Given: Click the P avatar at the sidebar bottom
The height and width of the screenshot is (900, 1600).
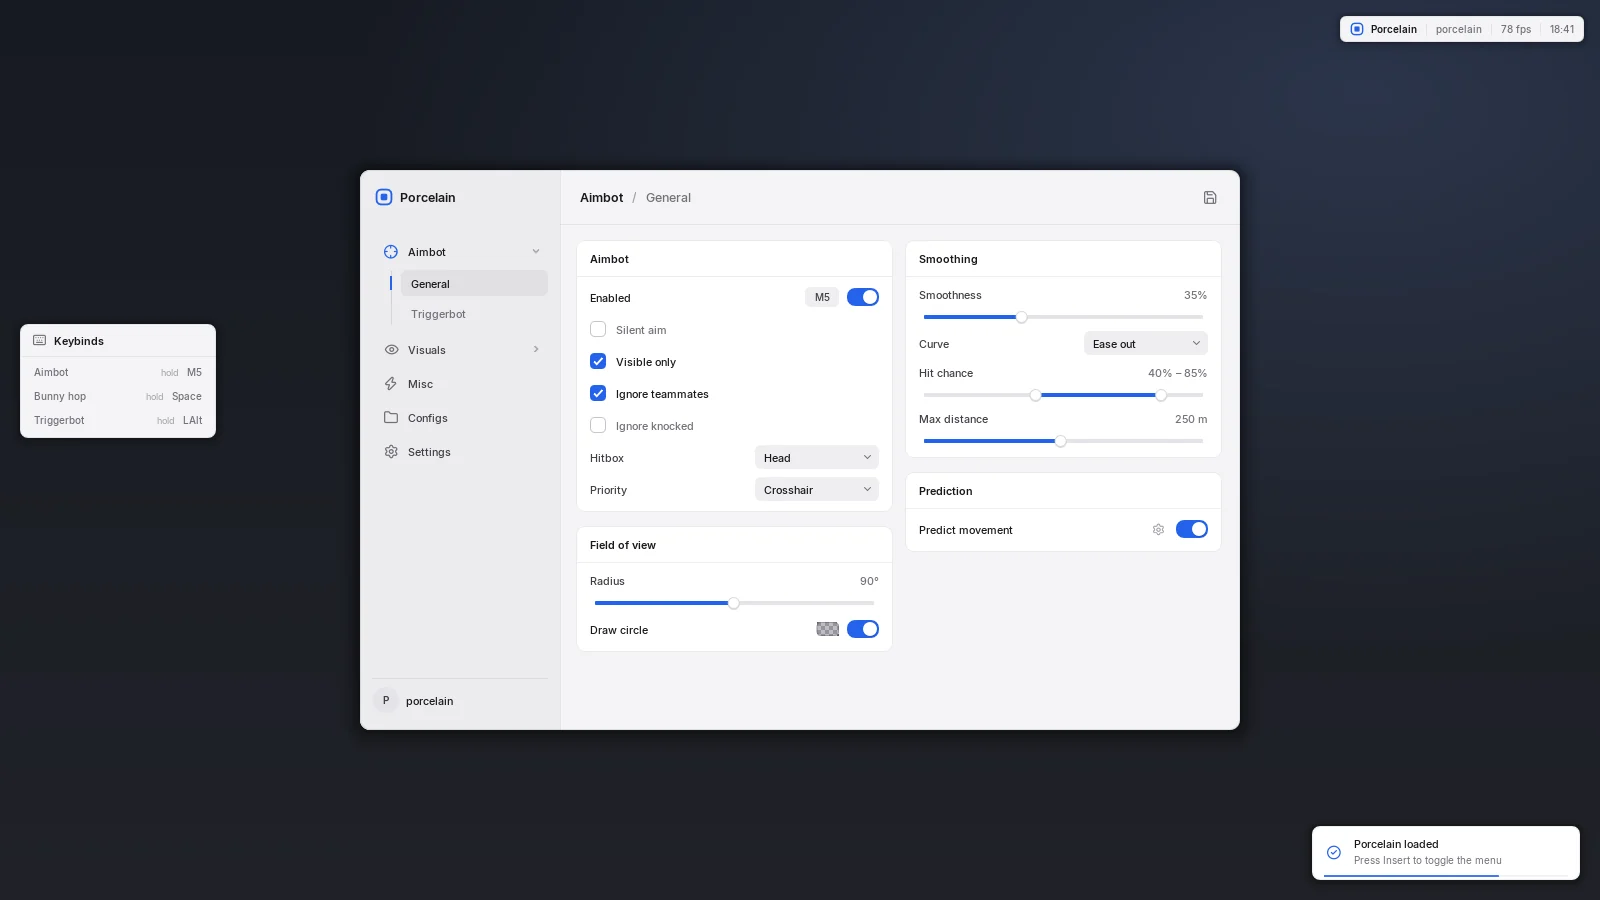Looking at the screenshot, I should click(386, 701).
